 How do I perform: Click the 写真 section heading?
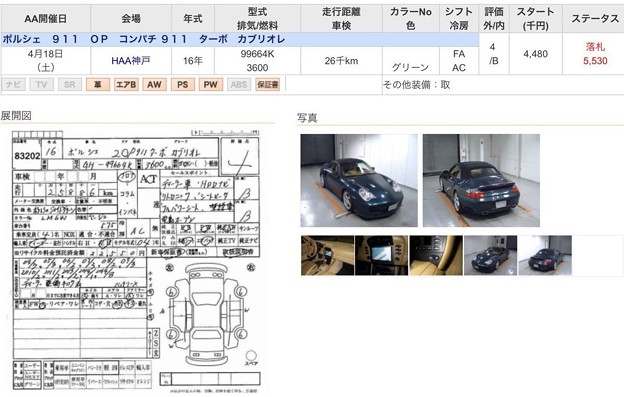coord(307,118)
